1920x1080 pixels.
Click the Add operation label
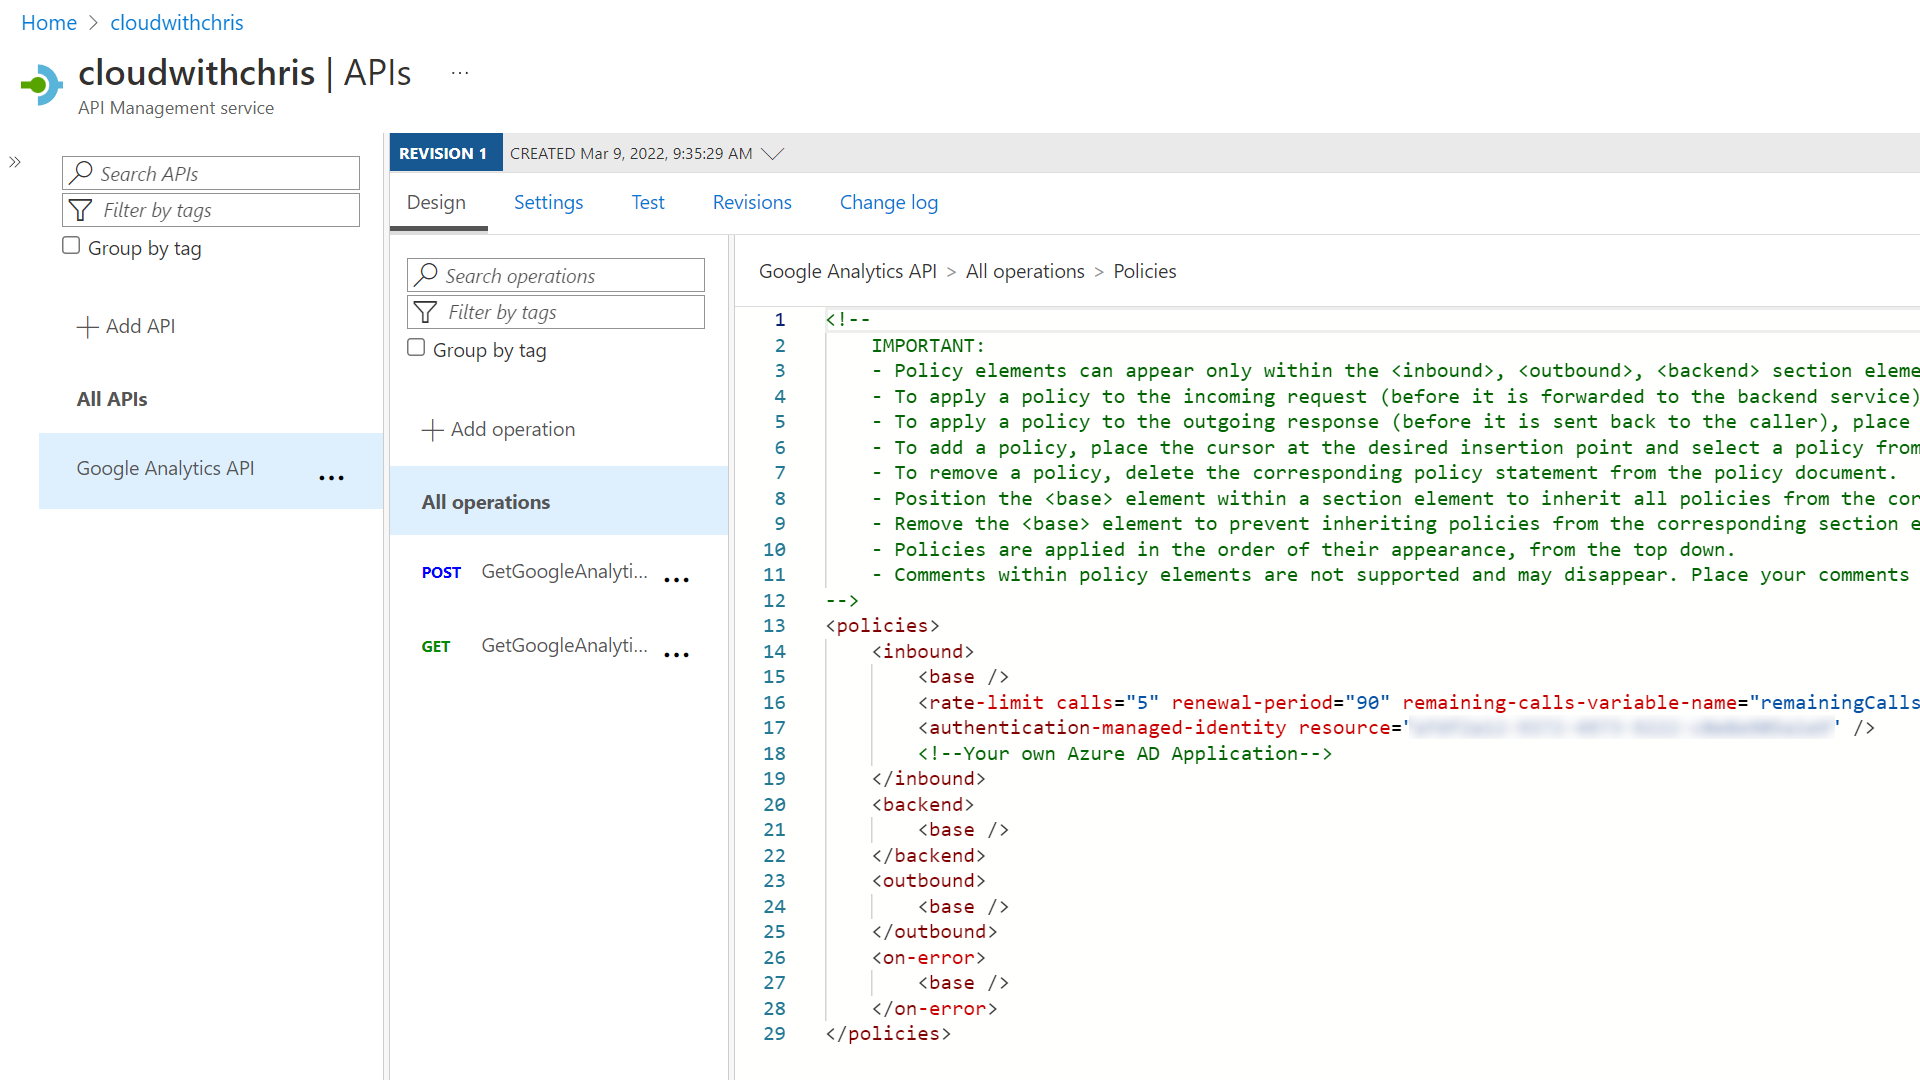tap(513, 429)
